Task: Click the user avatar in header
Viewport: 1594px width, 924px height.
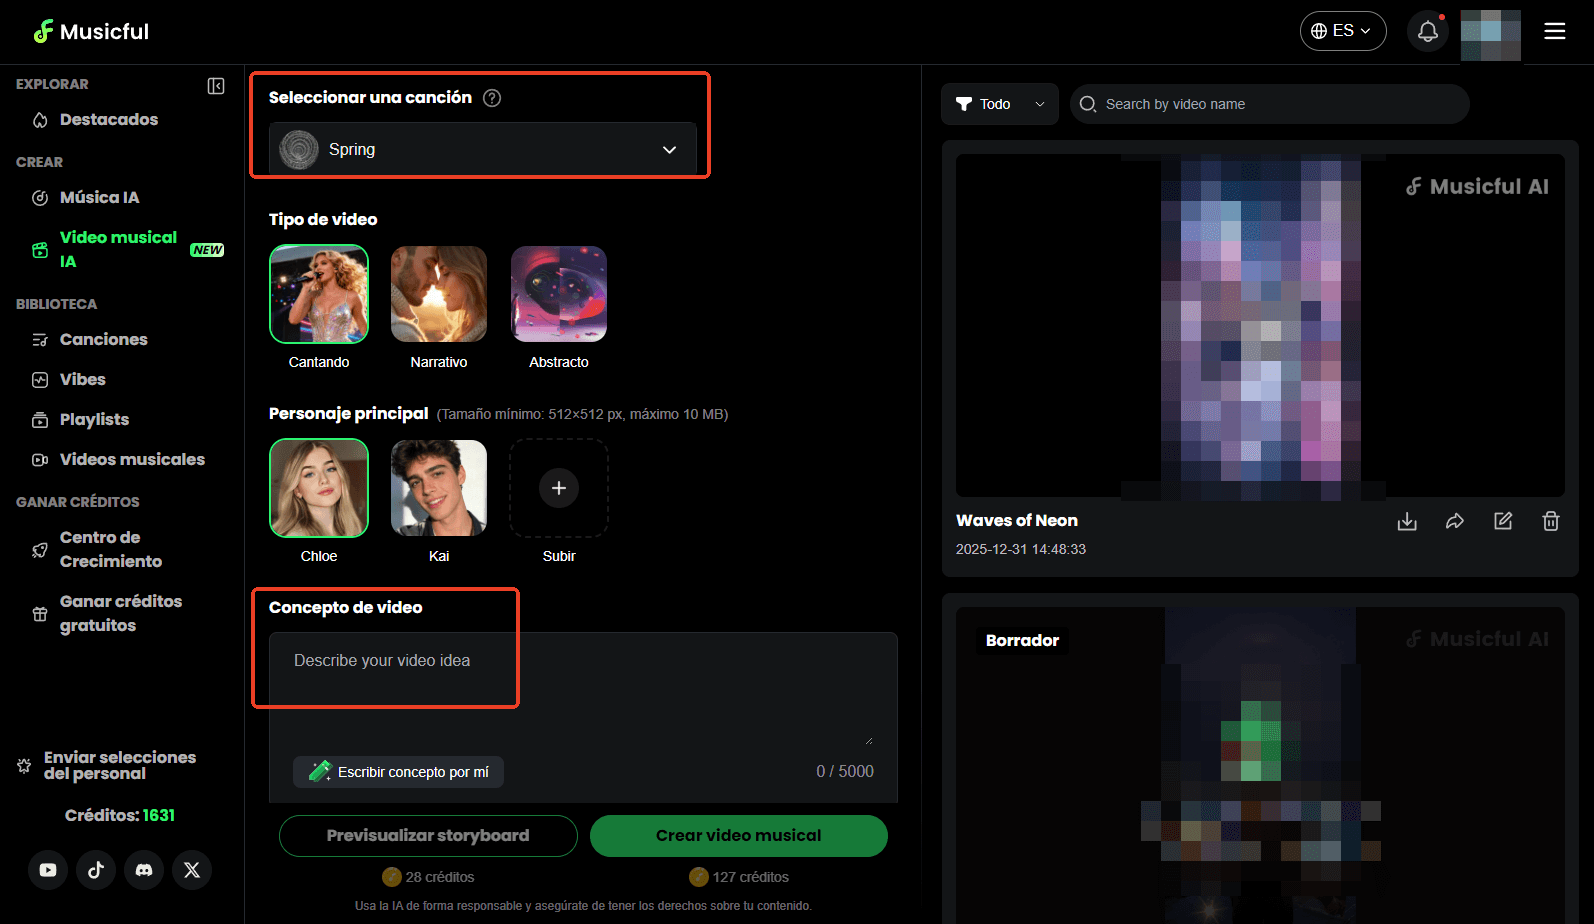Action: pos(1491,35)
